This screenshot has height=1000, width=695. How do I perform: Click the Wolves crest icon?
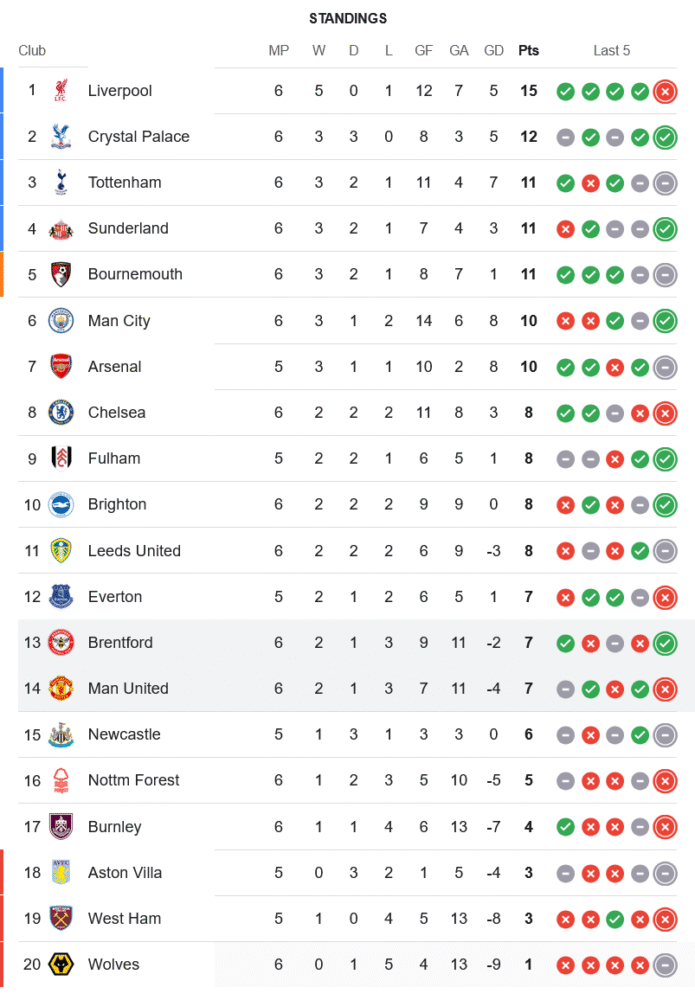pyautogui.click(x=61, y=965)
